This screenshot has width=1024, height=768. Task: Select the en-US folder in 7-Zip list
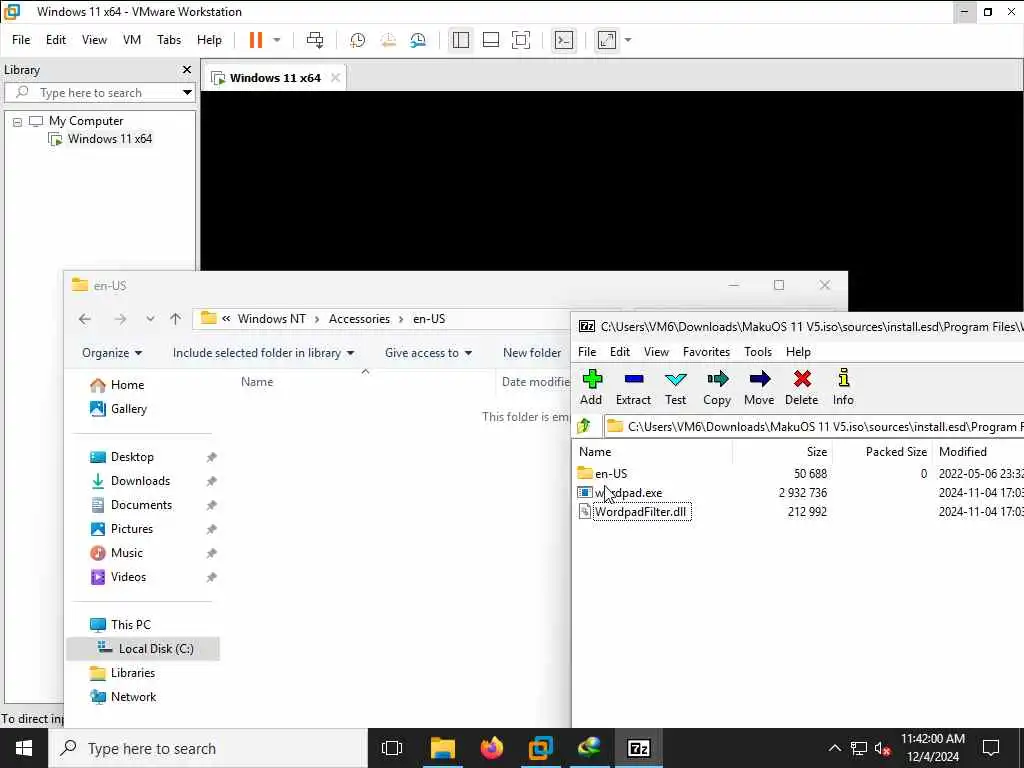[611, 473]
